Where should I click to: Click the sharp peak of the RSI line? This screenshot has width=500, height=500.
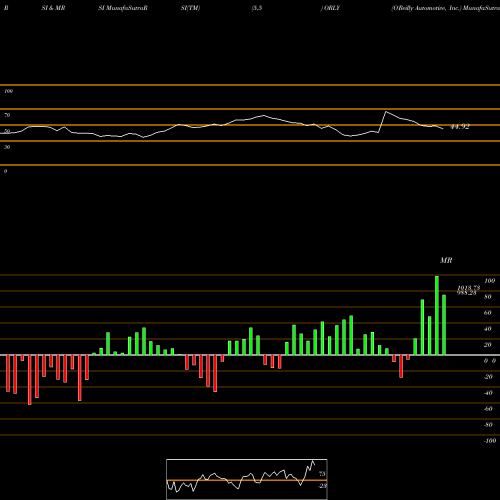pos(386,112)
